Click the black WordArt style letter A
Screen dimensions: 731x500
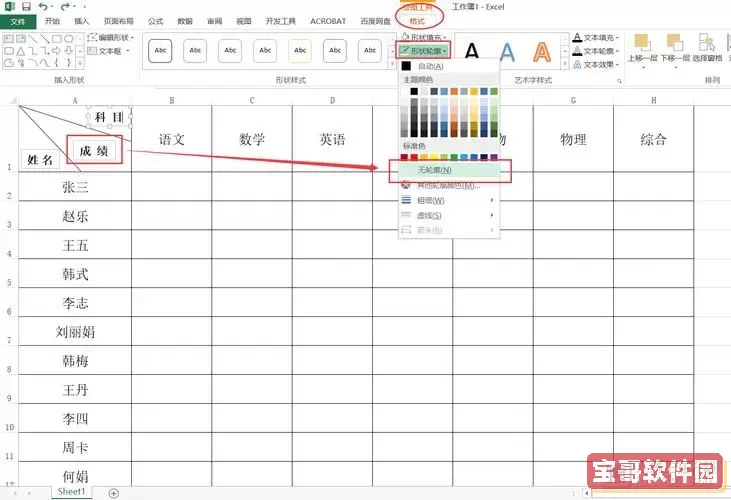pyautogui.click(x=472, y=51)
